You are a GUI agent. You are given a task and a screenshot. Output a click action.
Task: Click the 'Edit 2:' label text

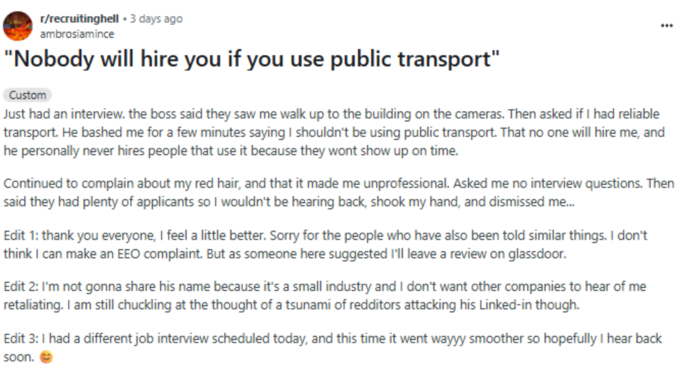click(20, 287)
